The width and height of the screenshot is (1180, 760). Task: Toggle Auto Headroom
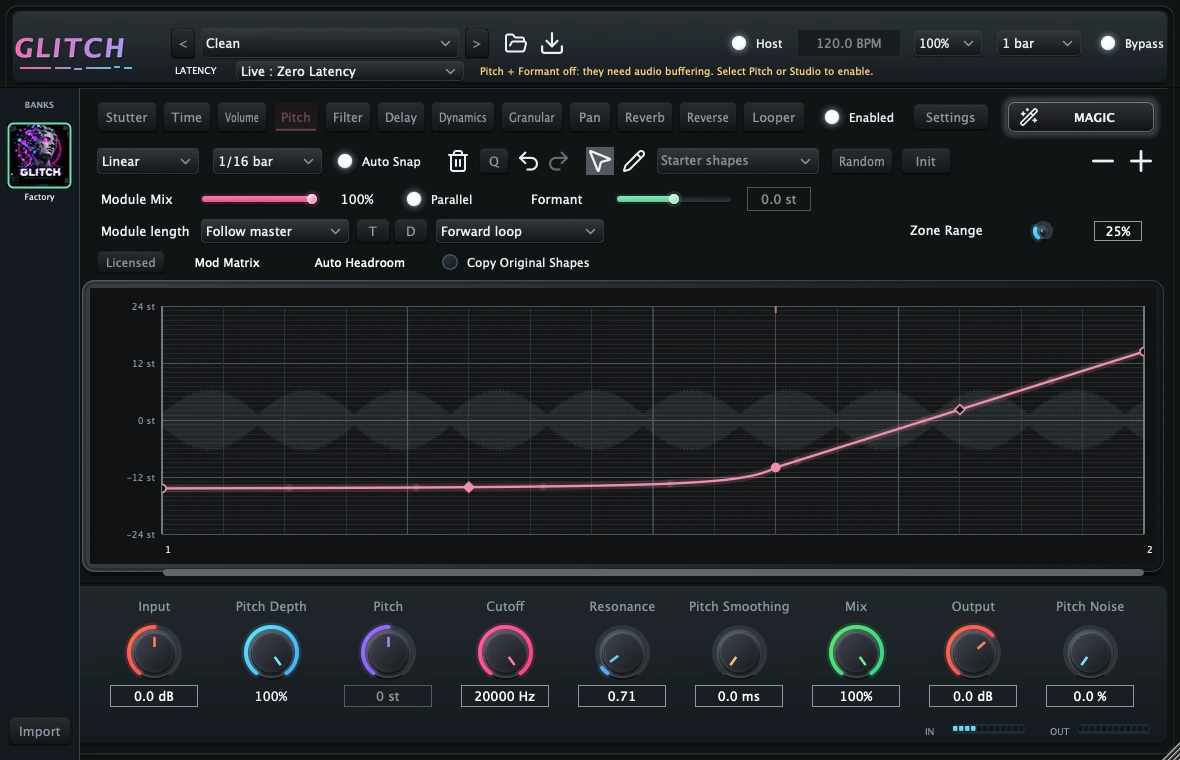[359, 263]
